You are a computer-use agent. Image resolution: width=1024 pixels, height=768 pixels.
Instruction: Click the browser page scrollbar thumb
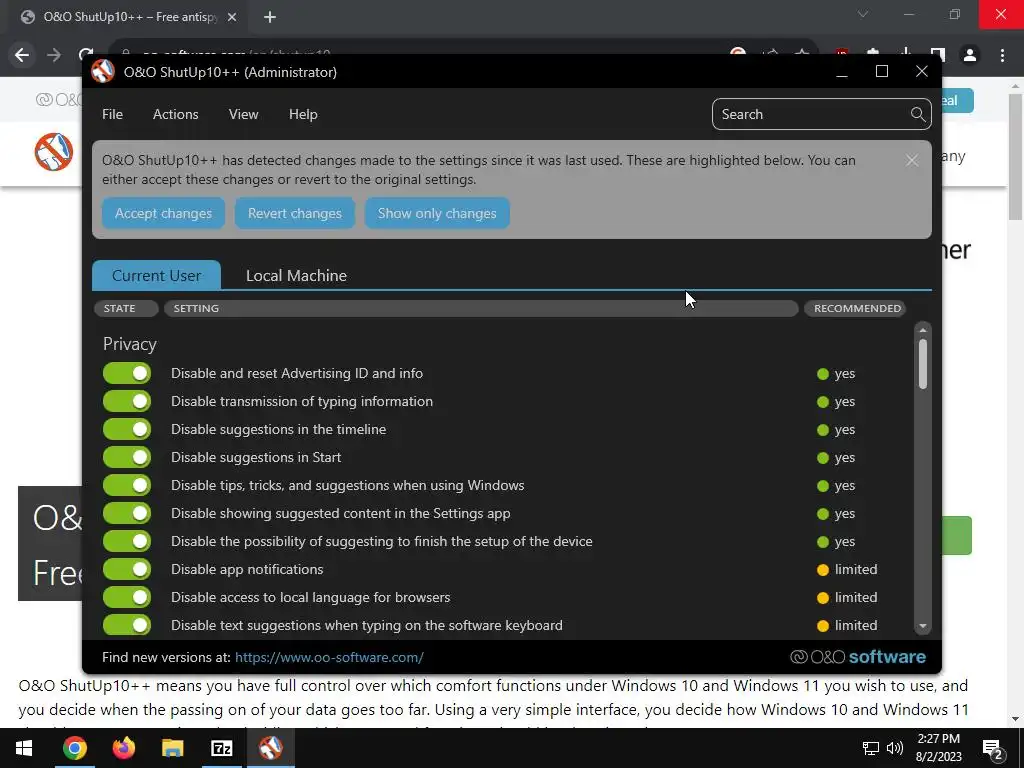(1015, 157)
